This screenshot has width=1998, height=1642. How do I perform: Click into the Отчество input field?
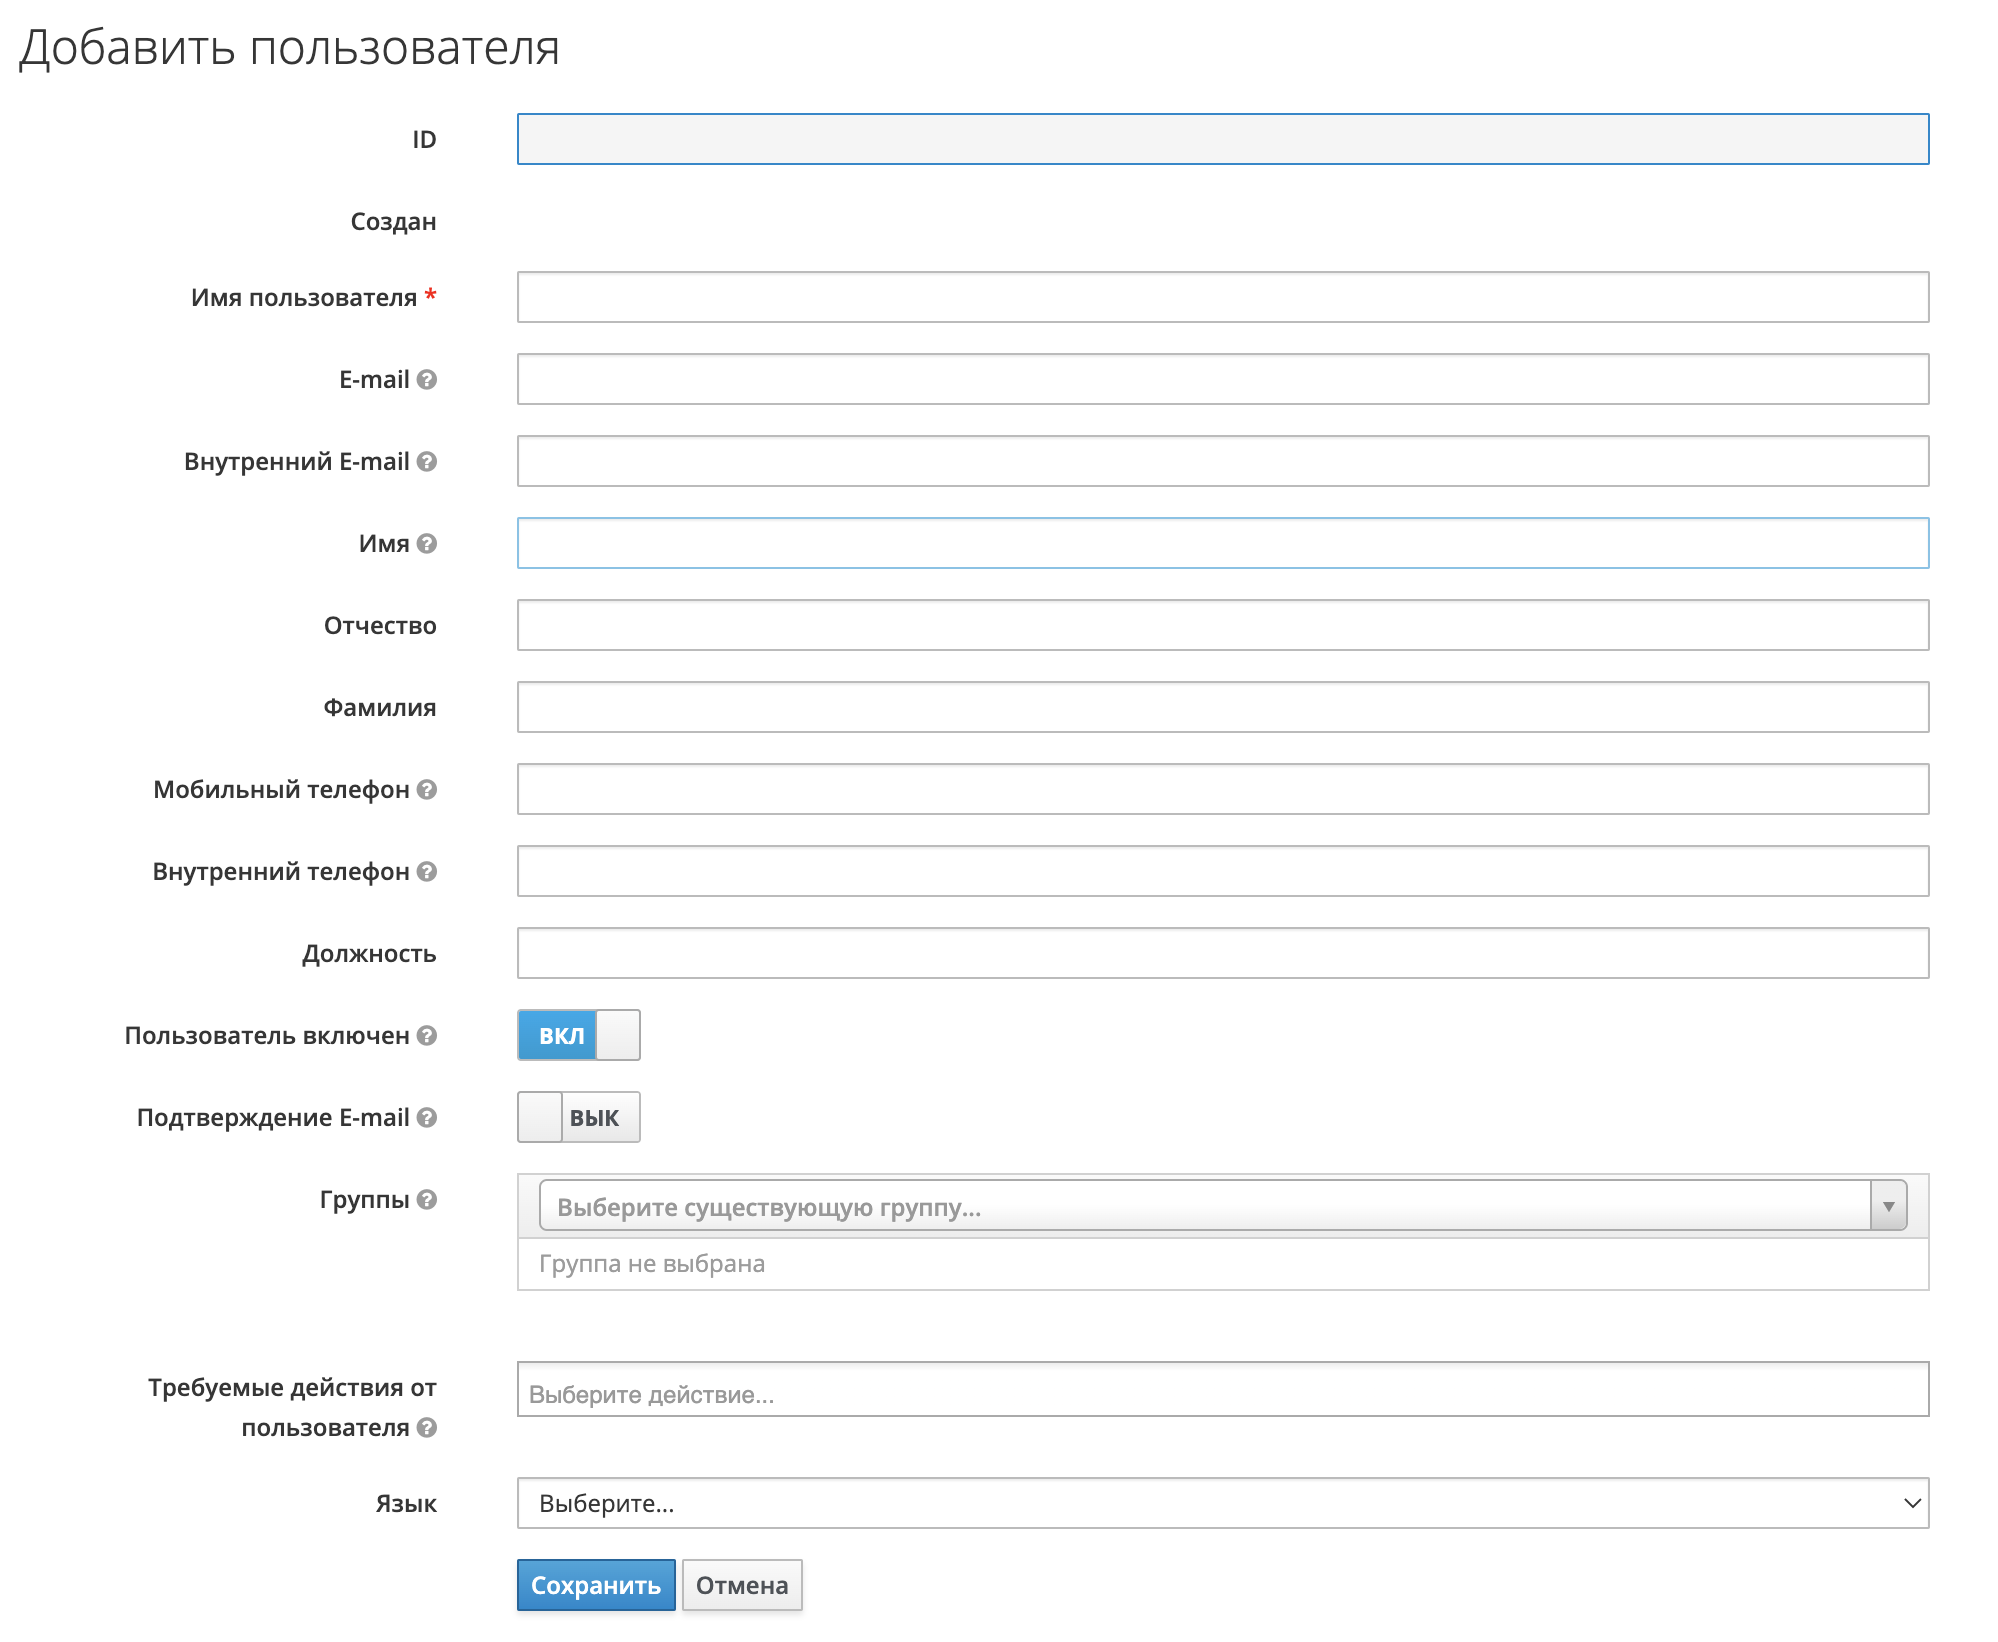pyautogui.click(x=1222, y=626)
